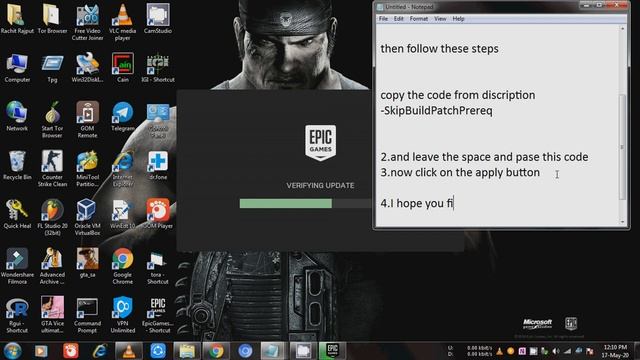Click the Windows Start orb

[x=12, y=351]
